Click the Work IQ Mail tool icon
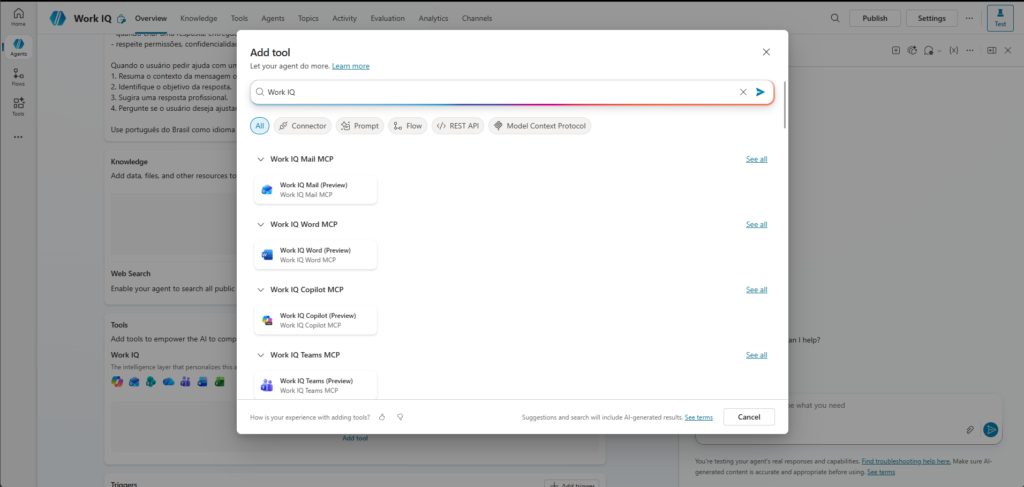Viewport: 1024px width, 487px height. tap(266, 190)
